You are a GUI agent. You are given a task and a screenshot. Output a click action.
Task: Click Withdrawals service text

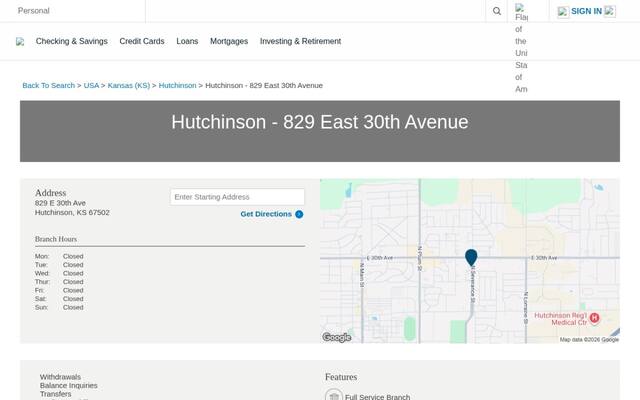pyautogui.click(x=60, y=377)
